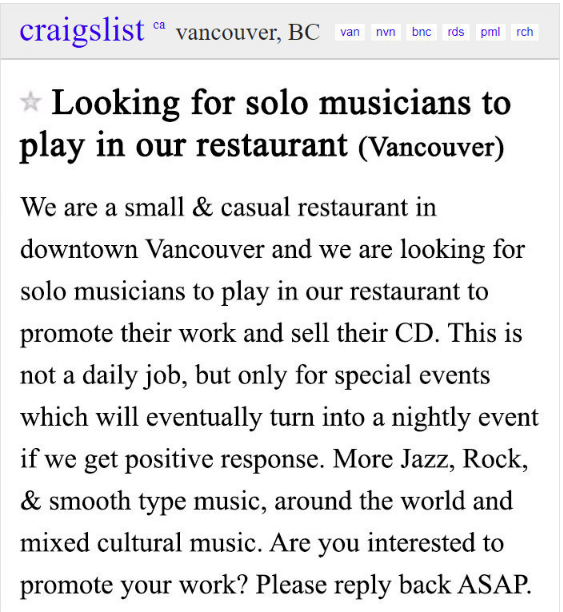Click the 'nightly event' phrase in body
563x612 pixels.
pos(465,418)
